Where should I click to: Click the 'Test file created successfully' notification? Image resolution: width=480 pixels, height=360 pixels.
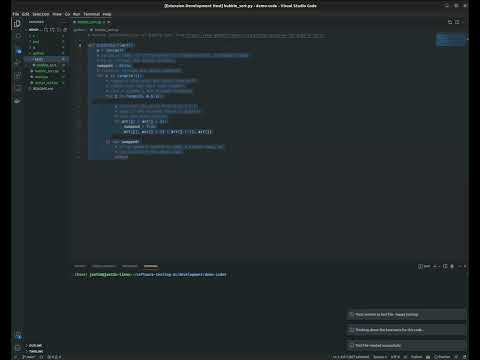tap(406, 346)
